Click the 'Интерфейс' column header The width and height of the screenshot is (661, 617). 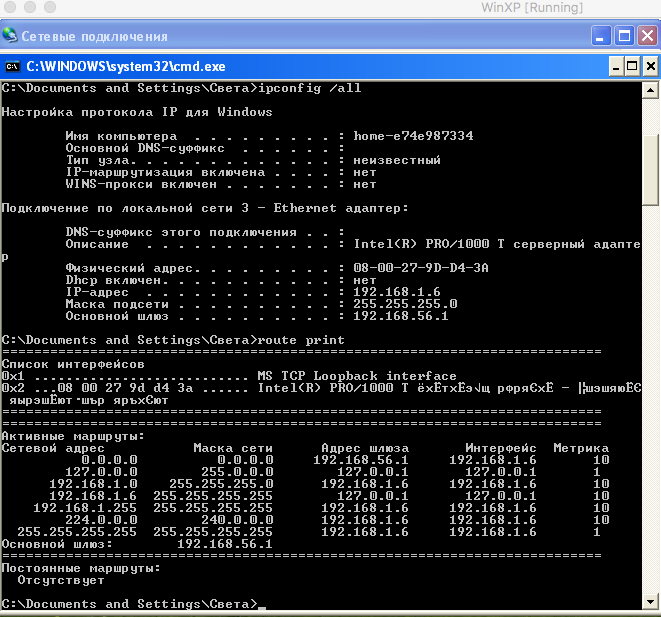501,448
